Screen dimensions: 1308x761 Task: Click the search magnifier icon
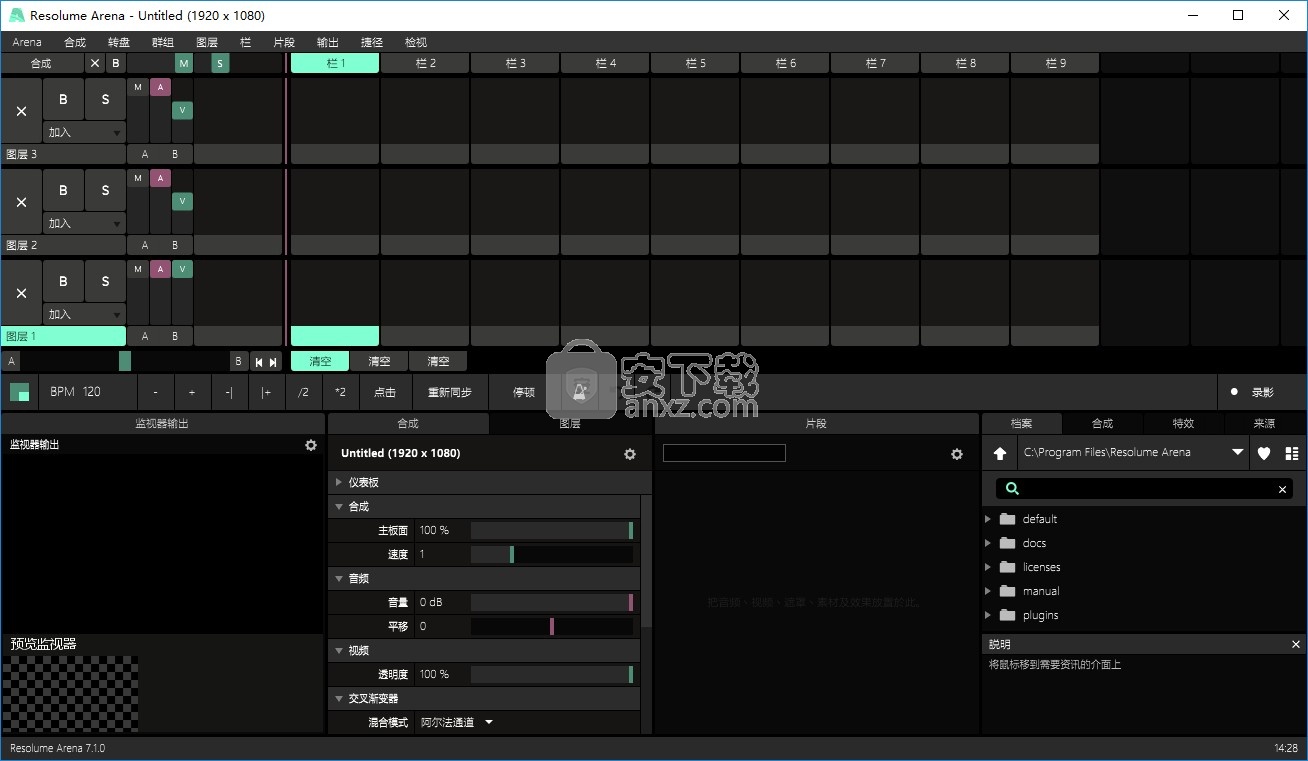(1012, 489)
